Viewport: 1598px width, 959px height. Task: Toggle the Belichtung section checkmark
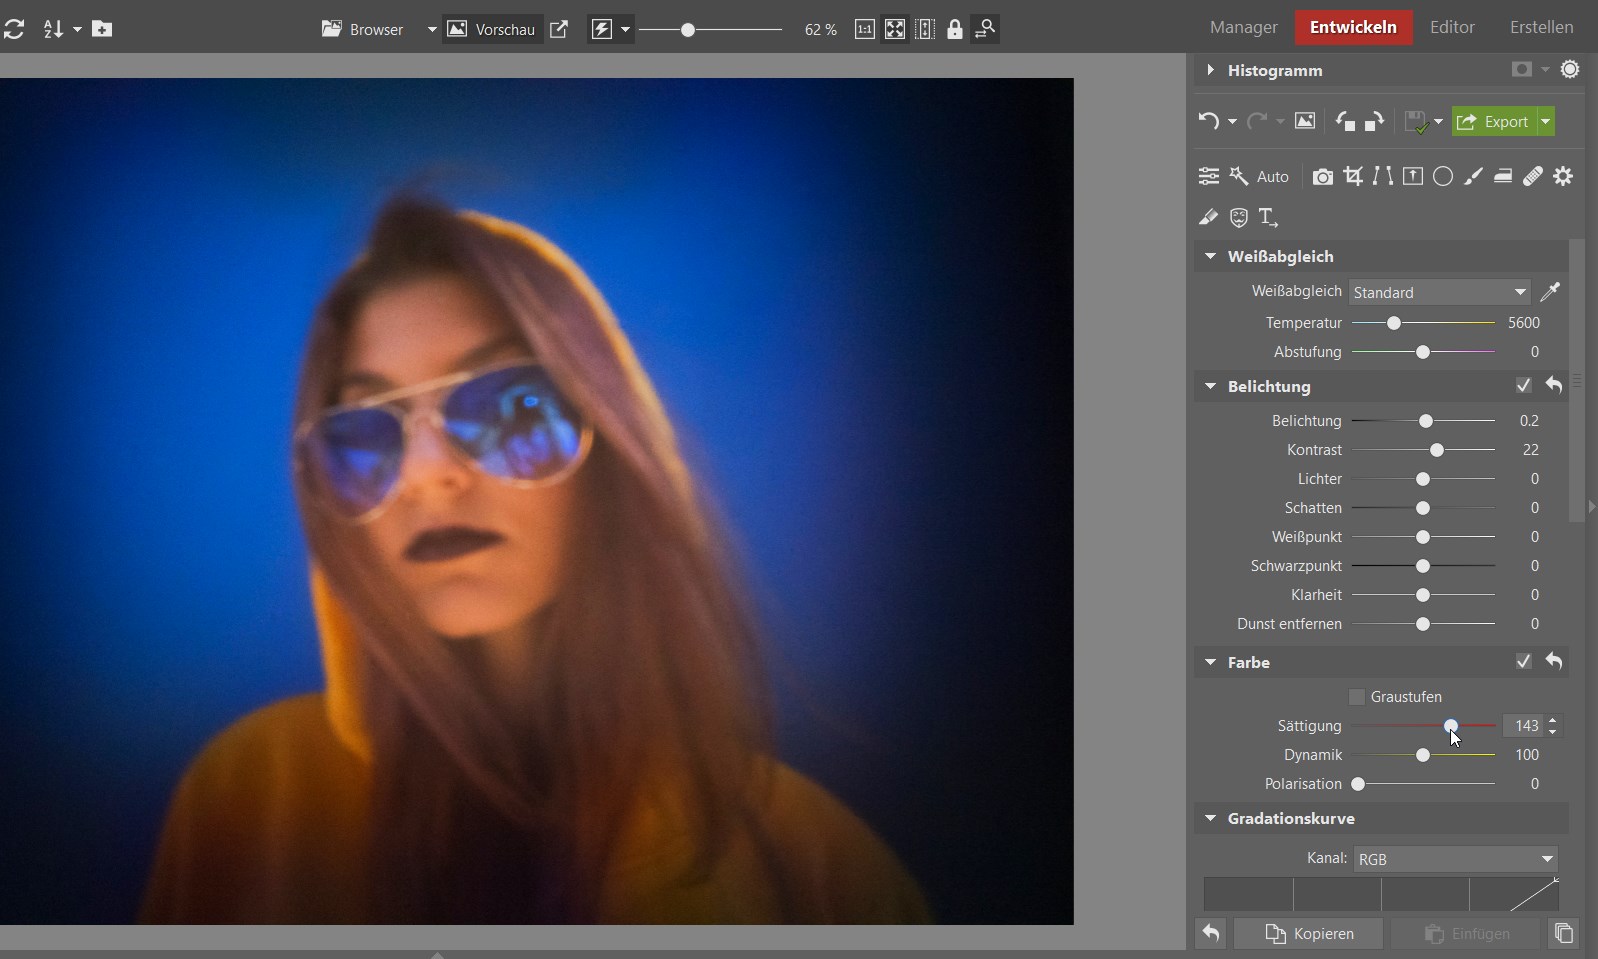click(x=1523, y=386)
